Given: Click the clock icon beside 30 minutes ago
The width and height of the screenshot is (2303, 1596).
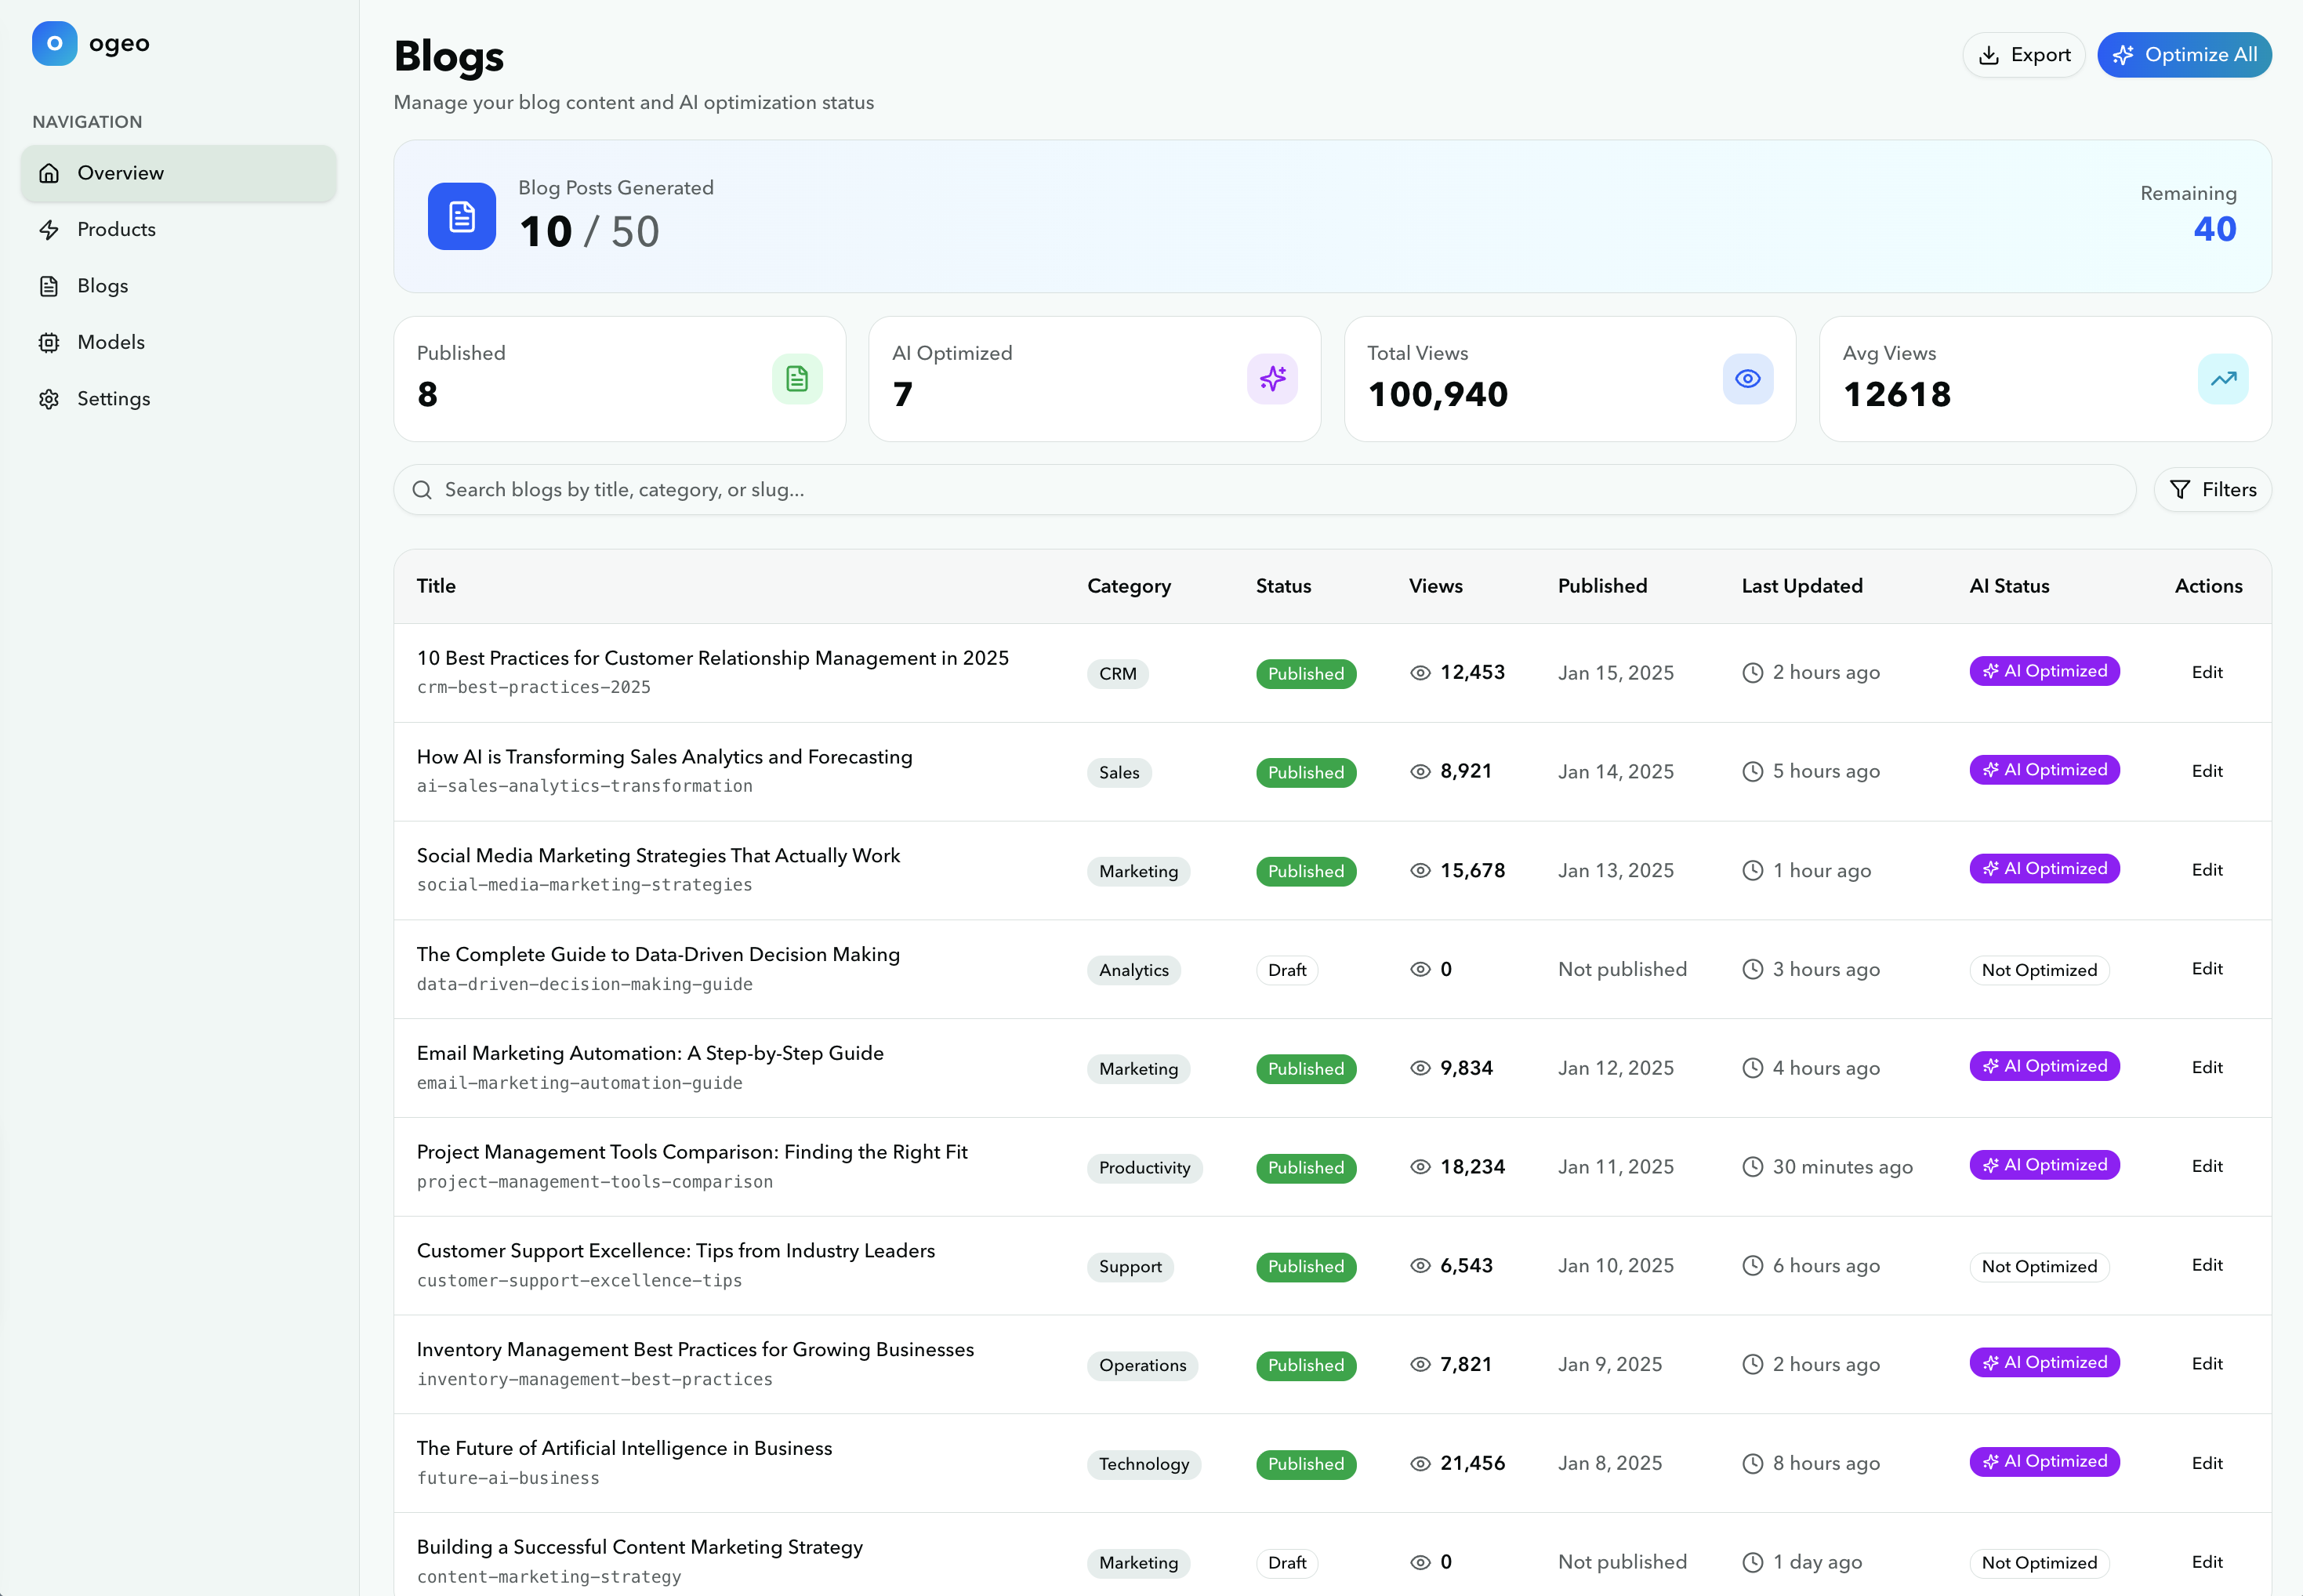Looking at the screenshot, I should coord(1752,1167).
